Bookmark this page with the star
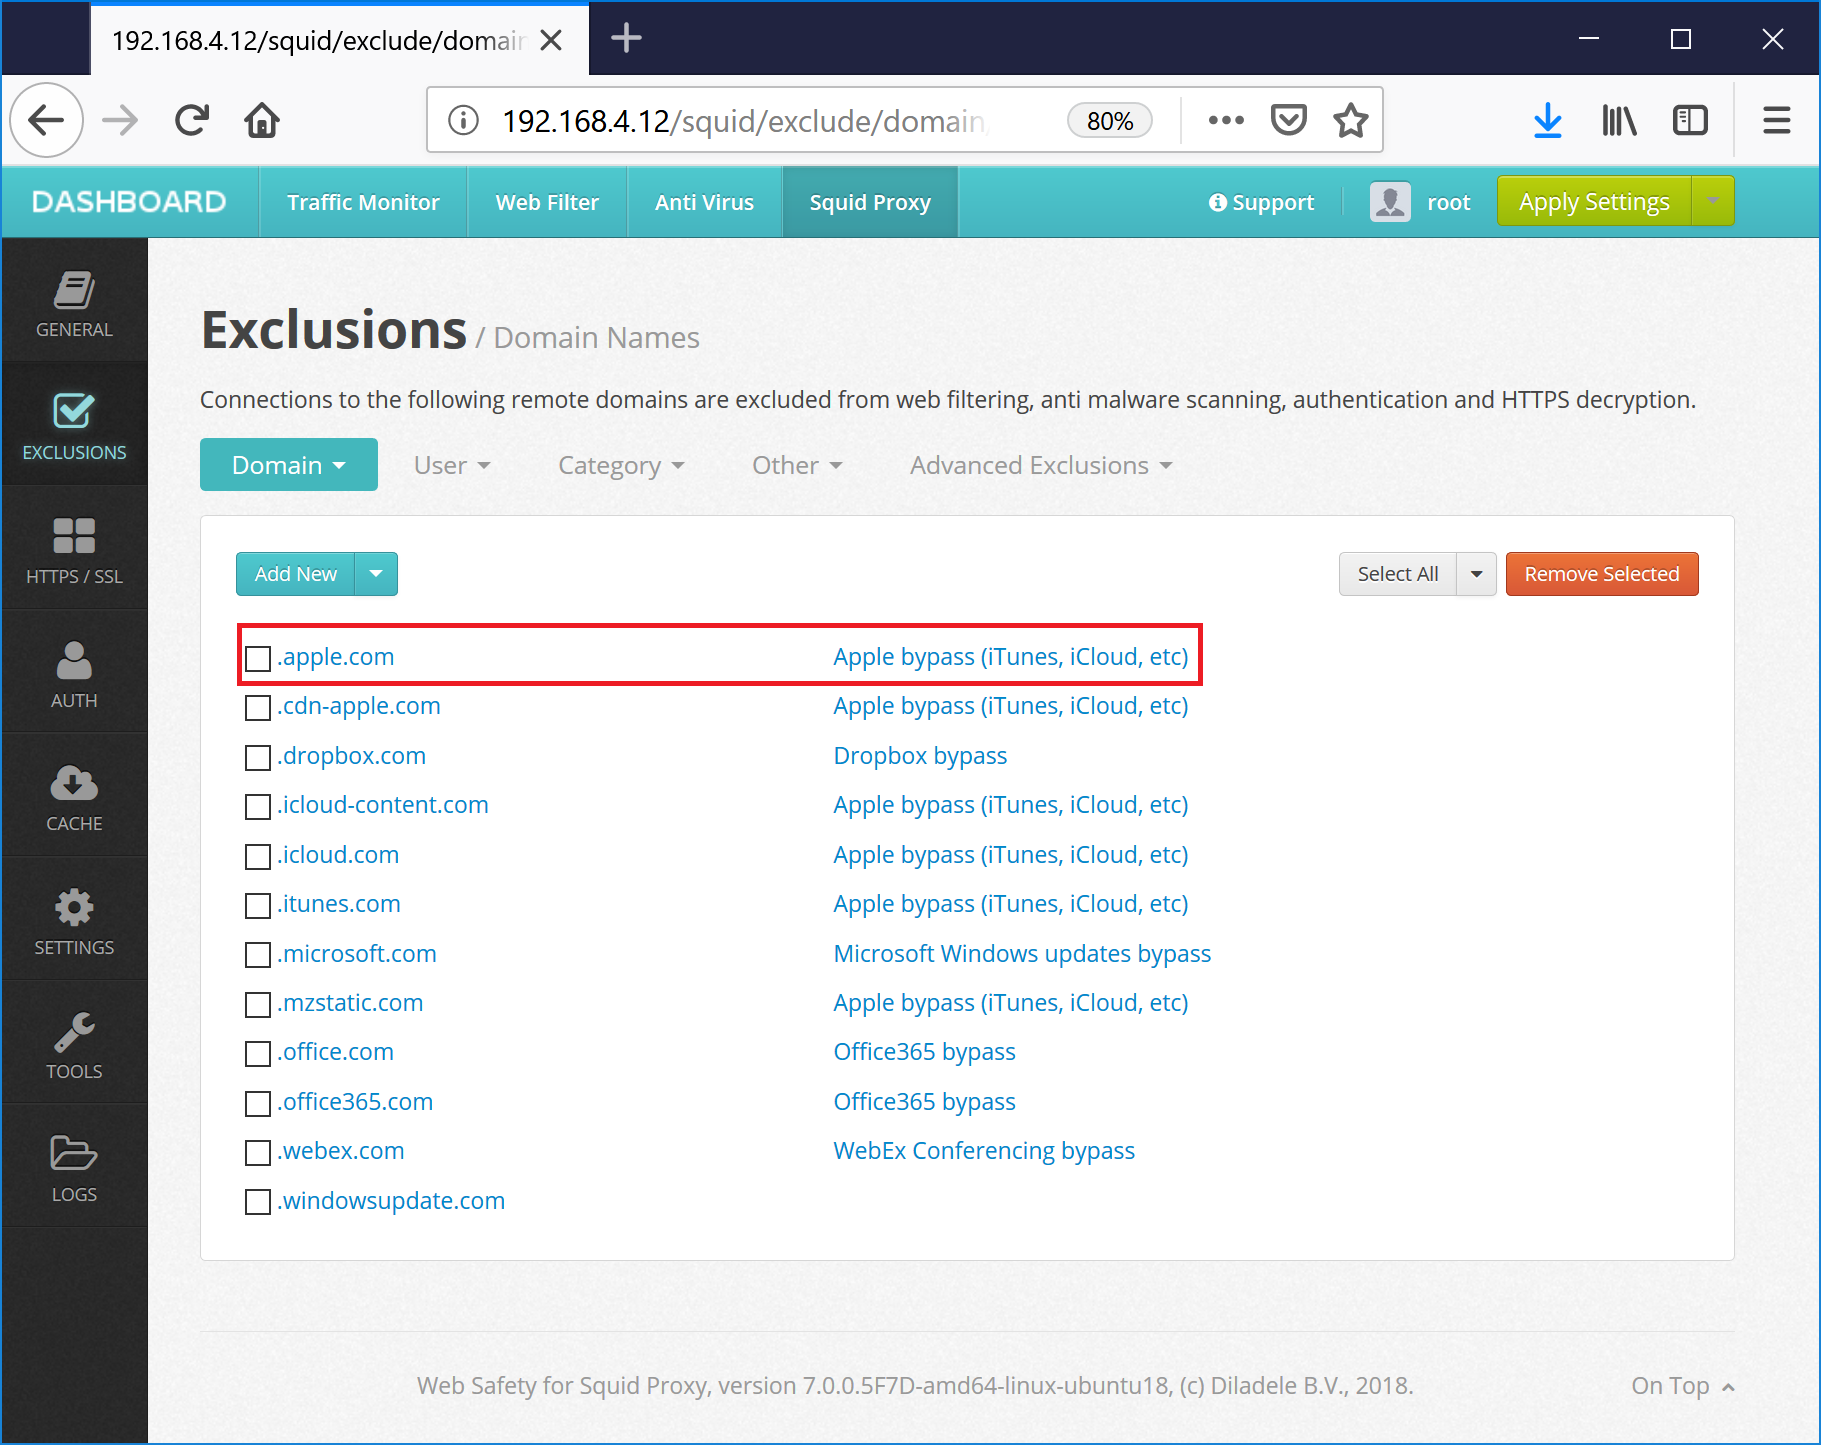 point(1350,121)
